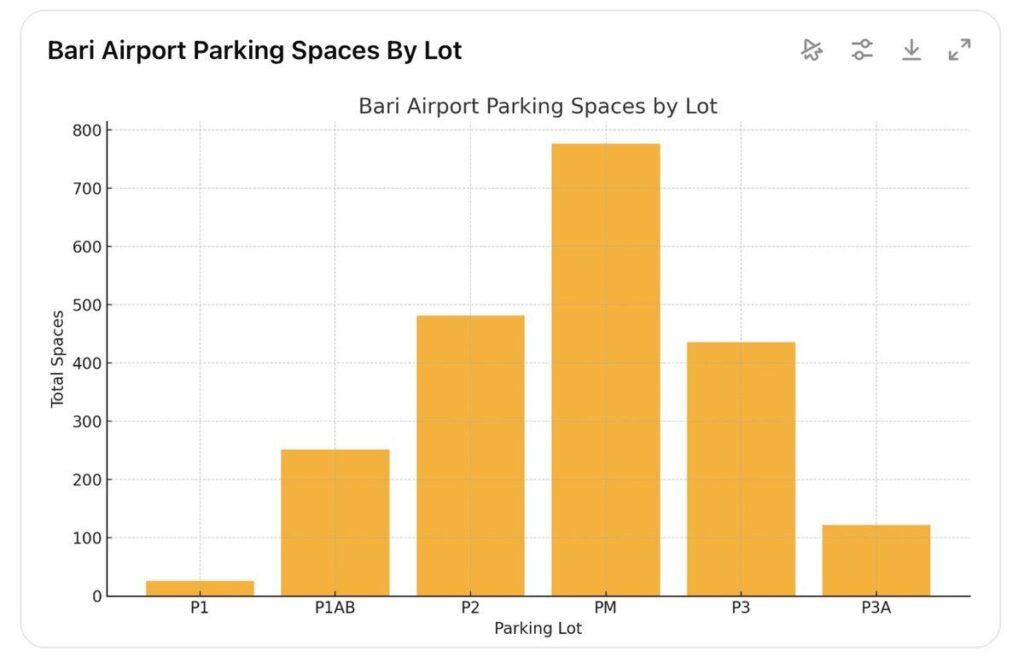Select the cursor-slash icon in the toolbar
The width and height of the screenshot is (1024, 669).
pos(813,50)
